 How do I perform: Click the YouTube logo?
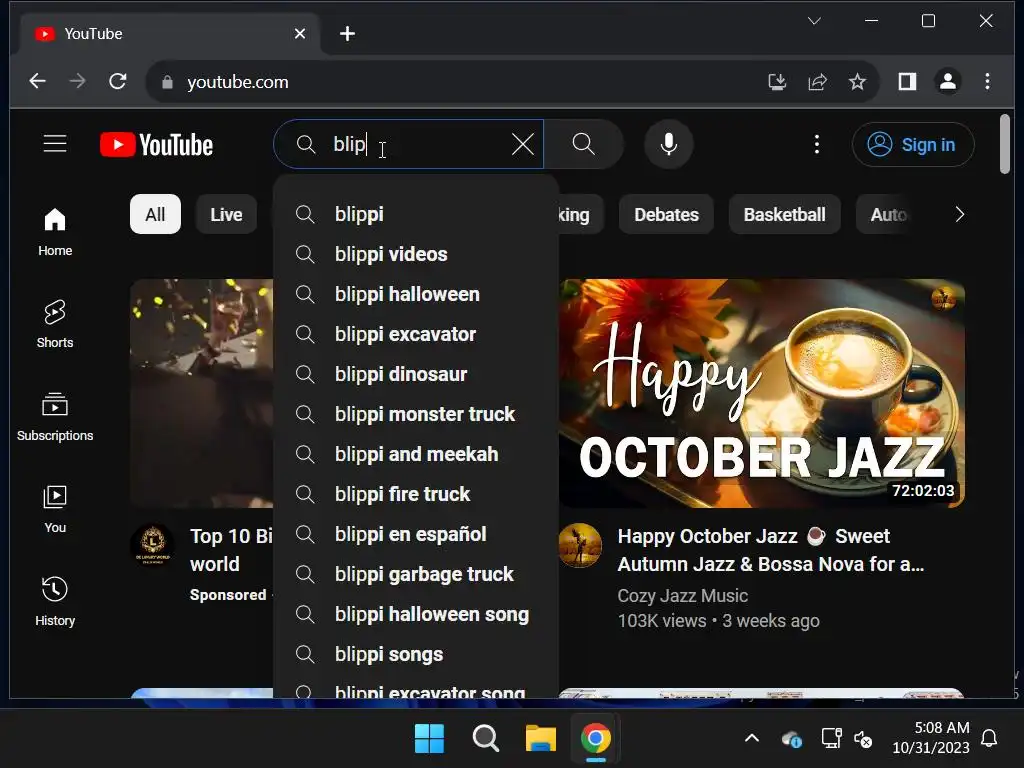coord(157,144)
